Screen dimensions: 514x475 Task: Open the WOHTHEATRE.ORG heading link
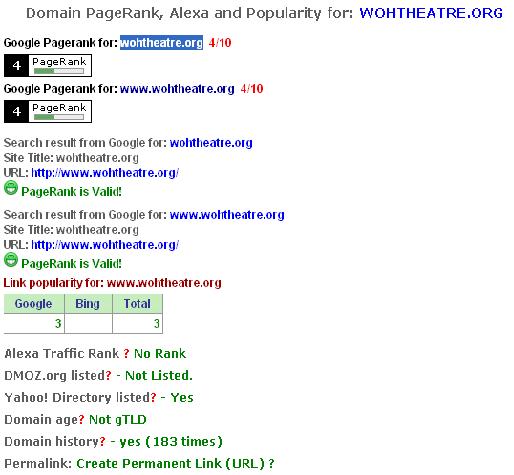431,13
